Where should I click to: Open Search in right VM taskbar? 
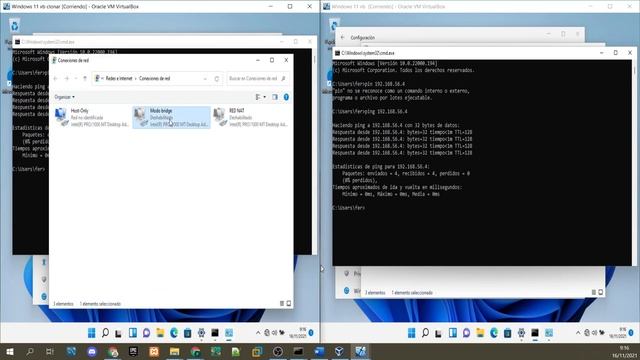click(x=425, y=333)
